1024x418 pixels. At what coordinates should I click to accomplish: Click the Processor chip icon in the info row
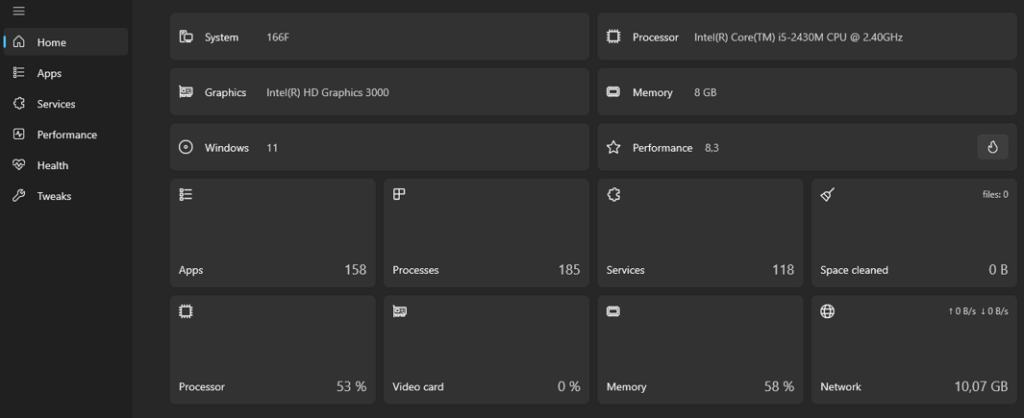[x=613, y=37]
